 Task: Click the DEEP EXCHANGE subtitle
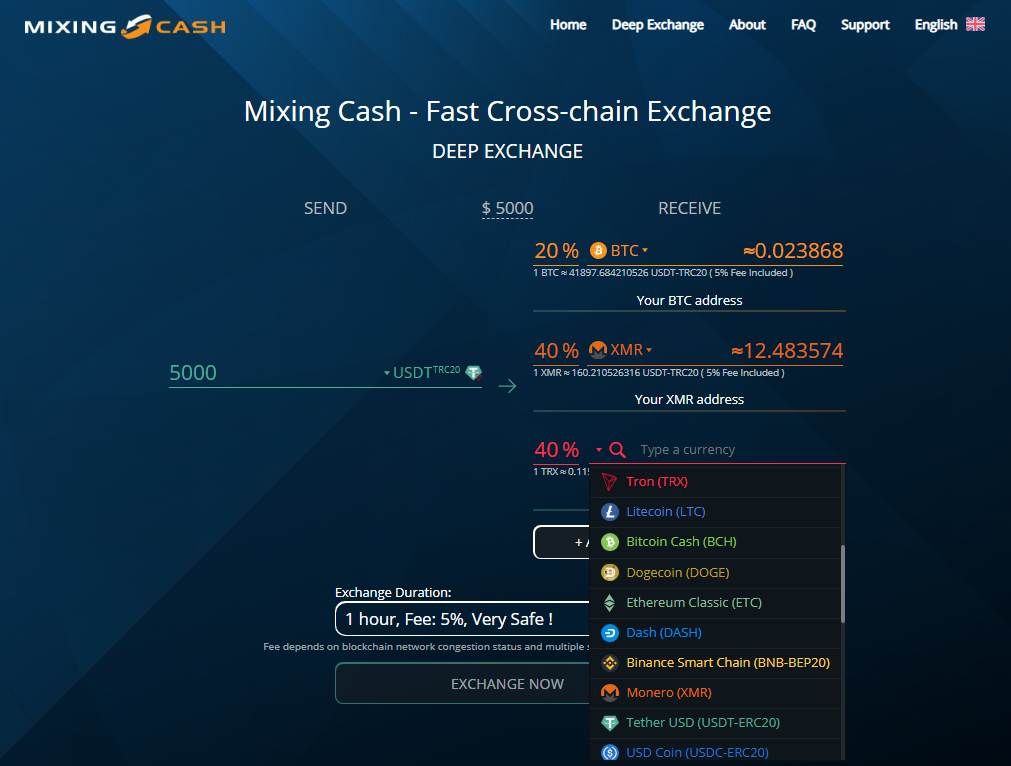[x=507, y=152]
